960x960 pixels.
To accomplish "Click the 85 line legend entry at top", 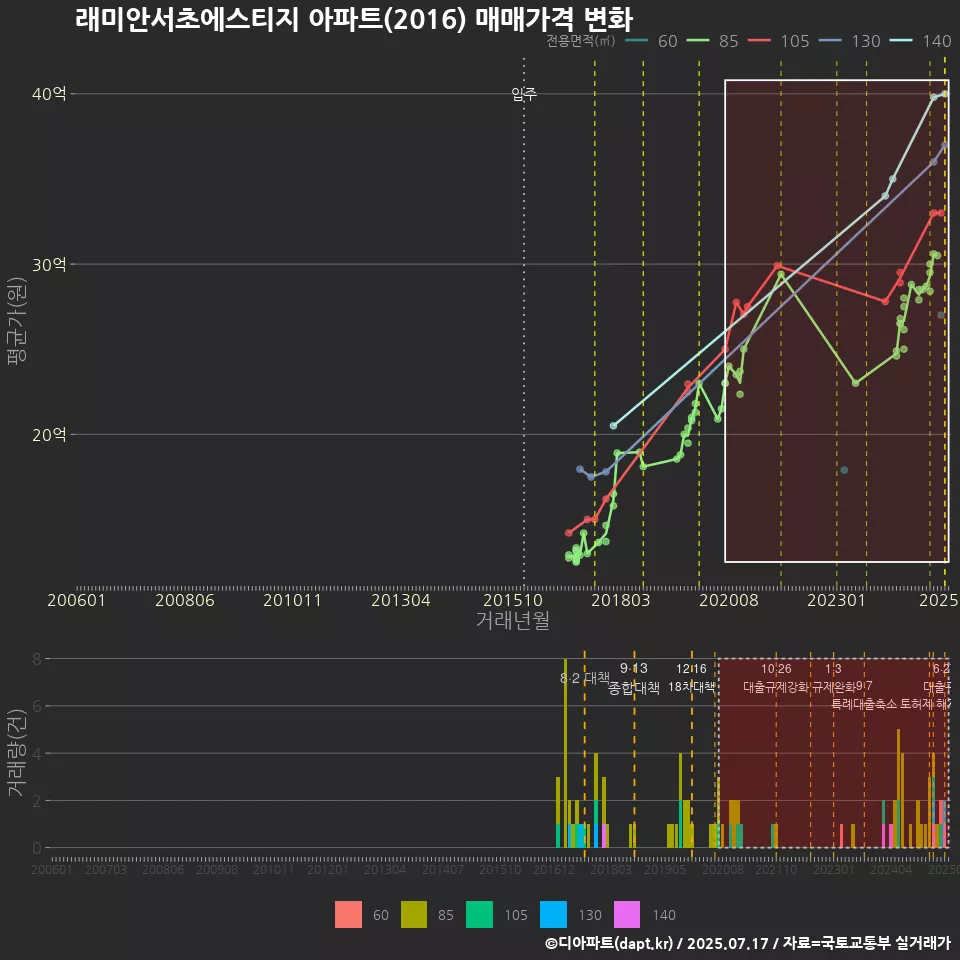I will pos(713,41).
